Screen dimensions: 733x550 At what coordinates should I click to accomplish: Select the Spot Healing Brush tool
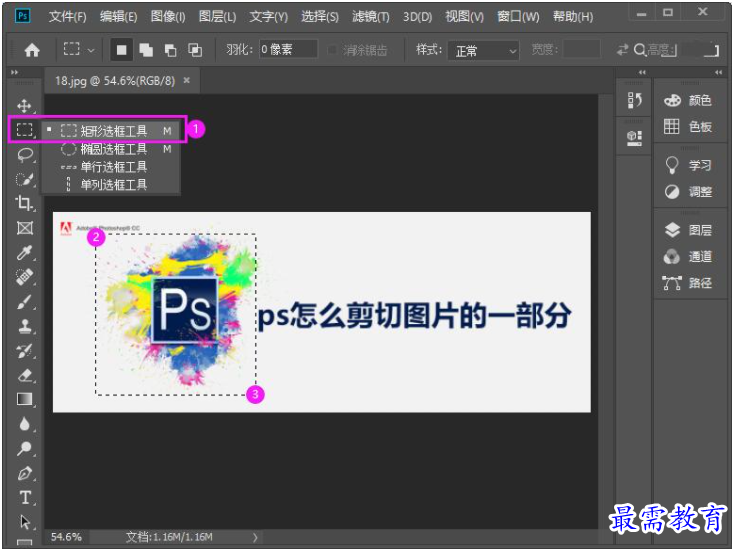24,277
